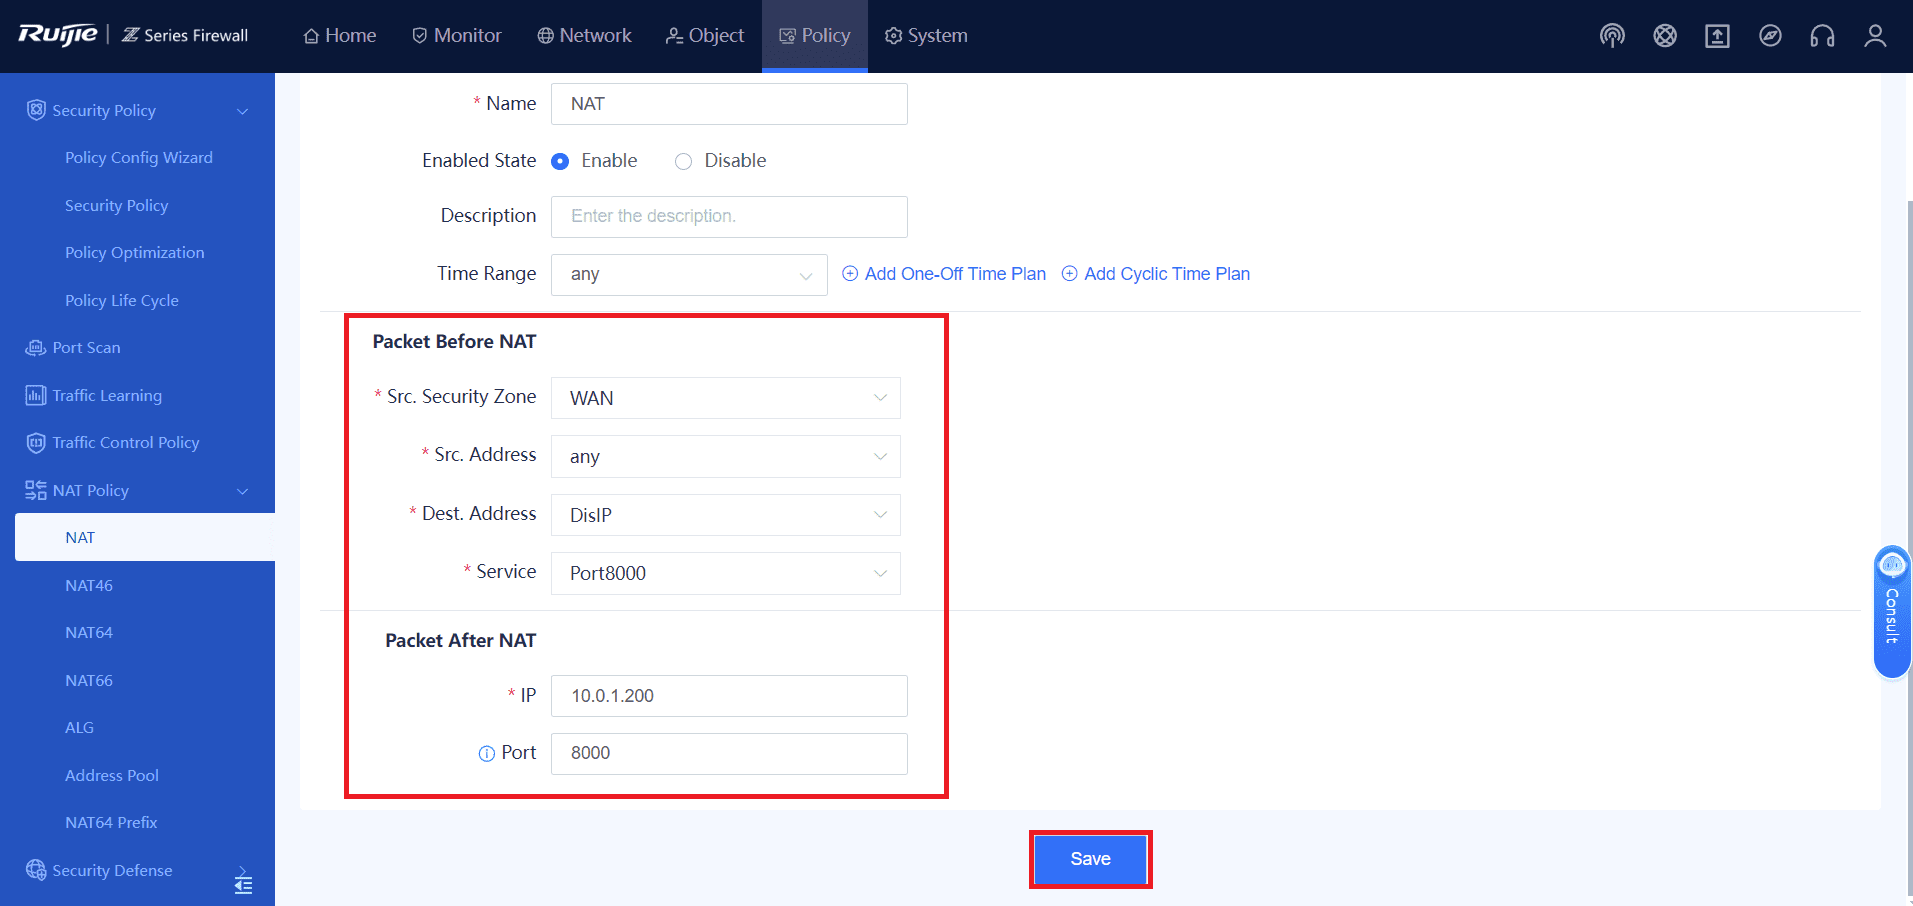Open NAT64 Prefix in sidebar

click(111, 823)
